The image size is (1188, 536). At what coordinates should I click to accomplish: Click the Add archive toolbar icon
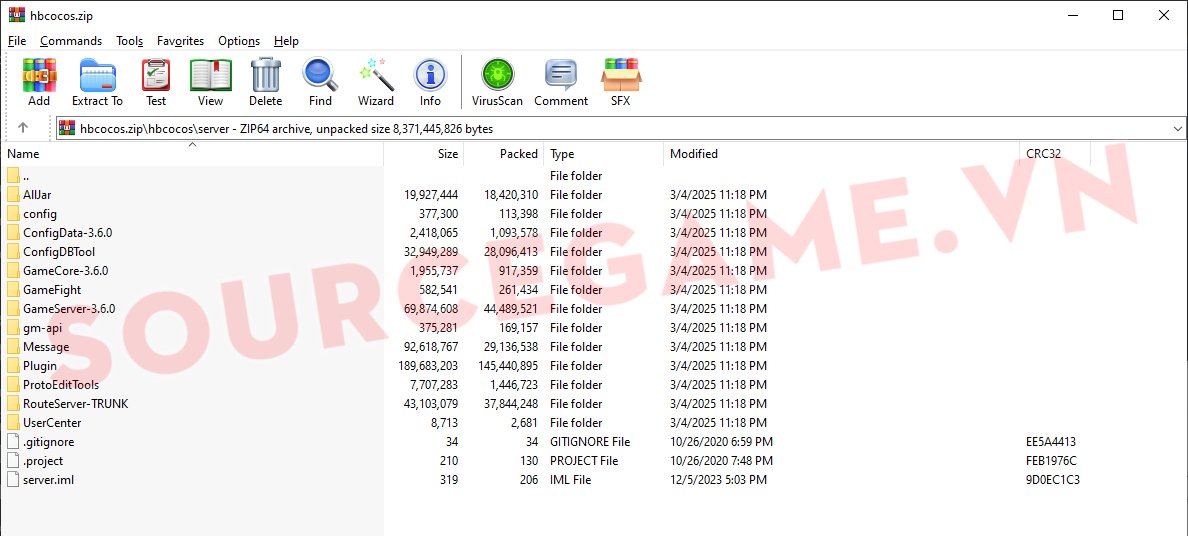click(39, 81)
